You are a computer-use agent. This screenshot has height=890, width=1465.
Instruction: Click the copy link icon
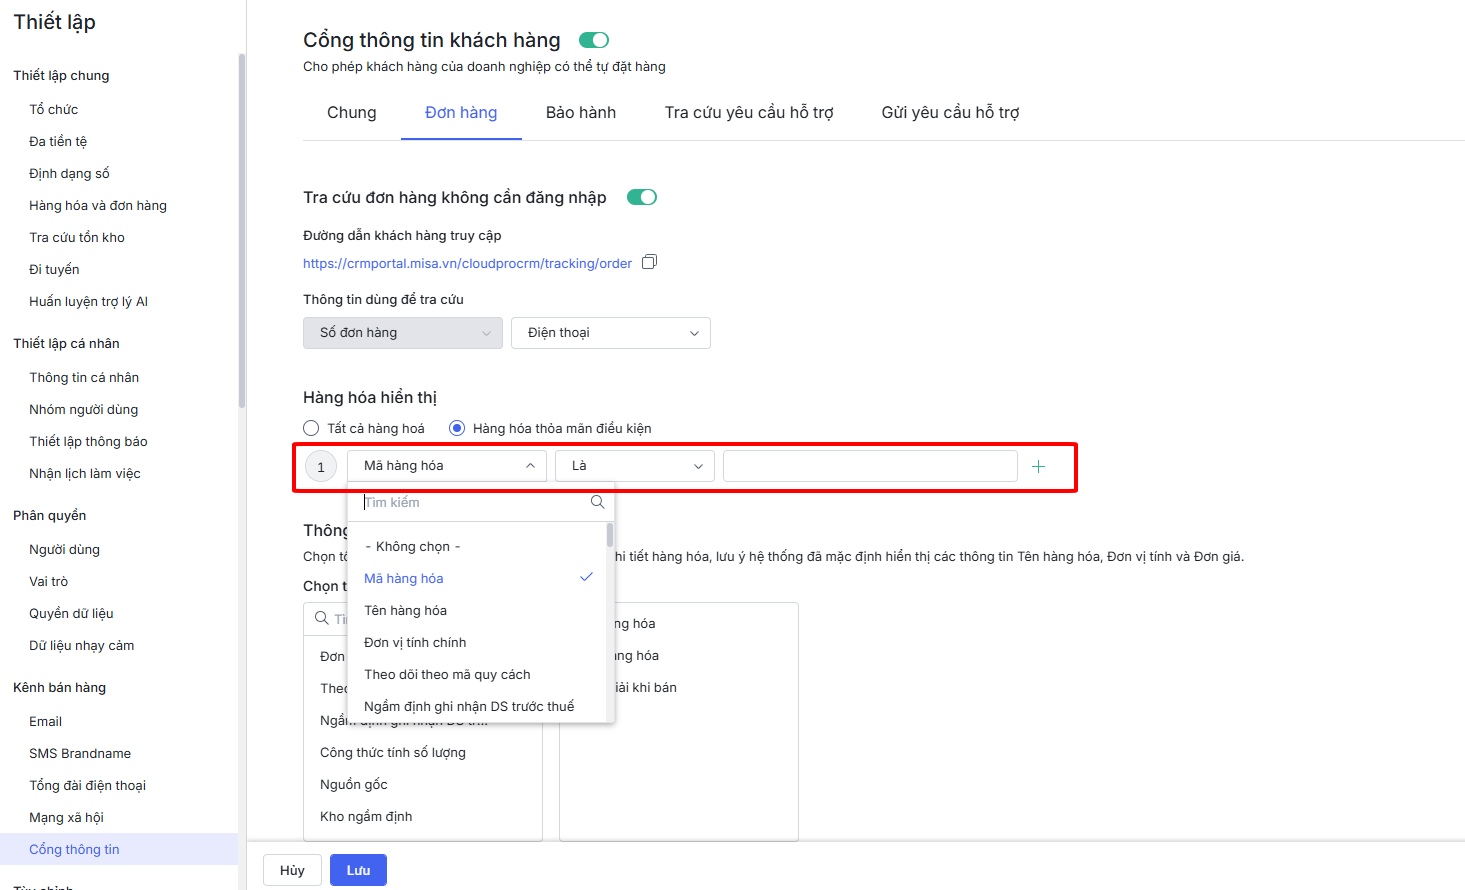pos(649,262)
